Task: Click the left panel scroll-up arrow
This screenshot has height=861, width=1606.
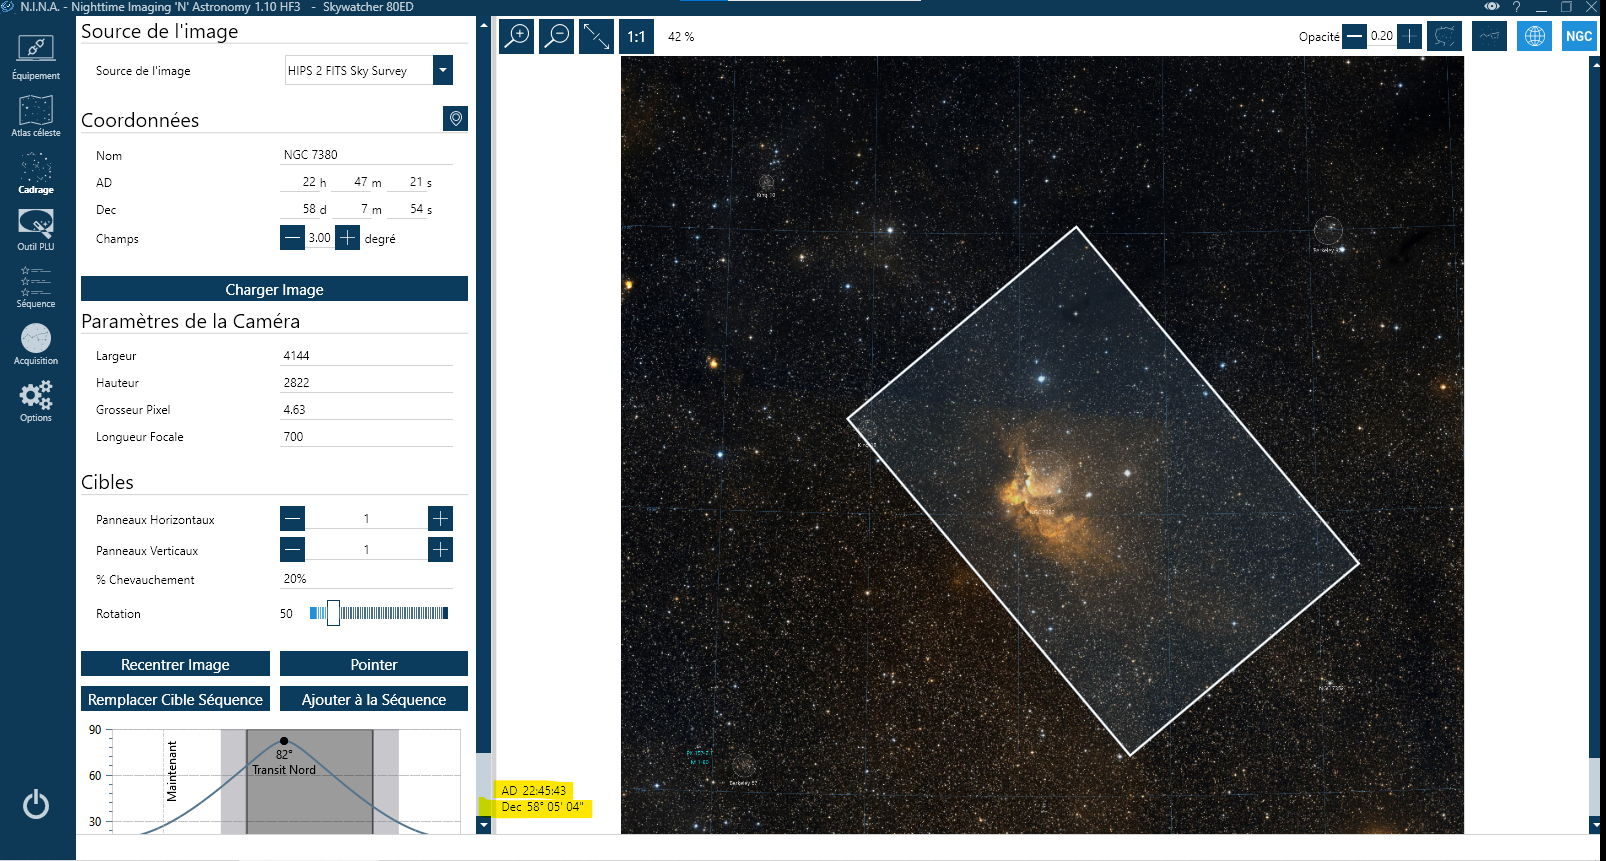Action: pos(484,25)
